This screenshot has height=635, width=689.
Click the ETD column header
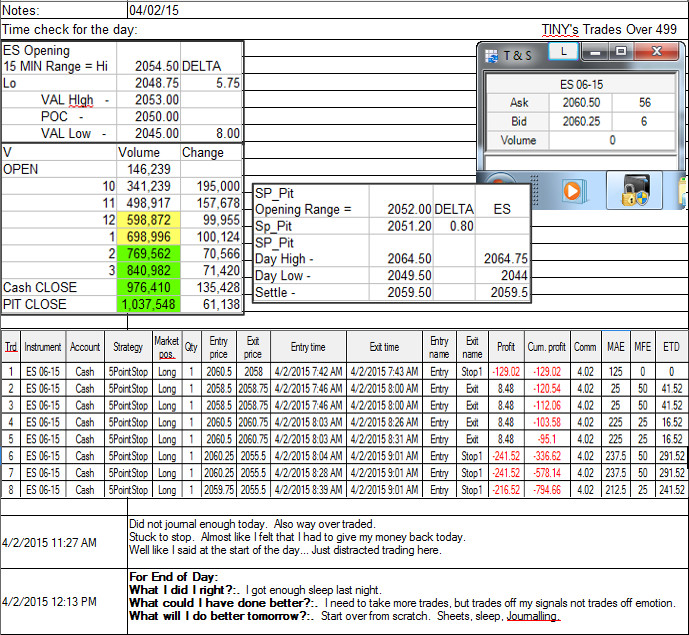point(671,347)
